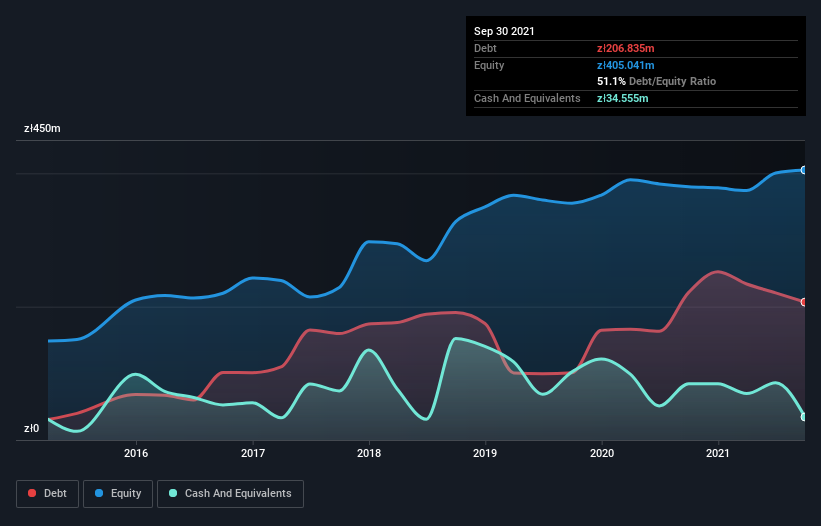The image size is (821, 526).
Task: Click the 2018 x-axis label
Action: 369,453
